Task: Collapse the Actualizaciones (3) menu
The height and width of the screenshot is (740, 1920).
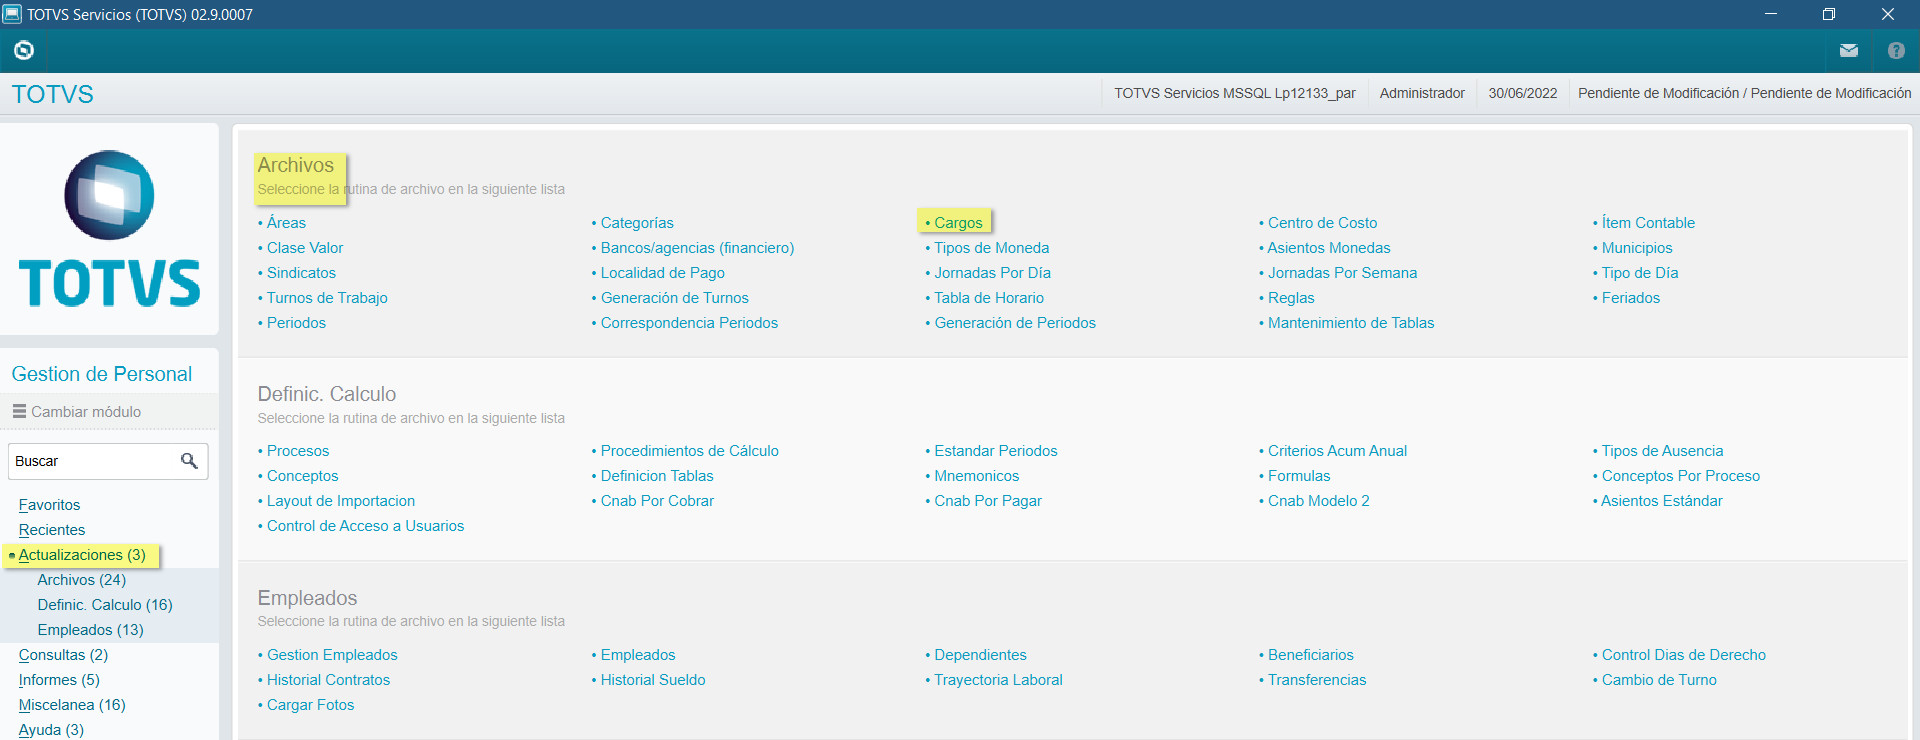Action: point(82,555)
